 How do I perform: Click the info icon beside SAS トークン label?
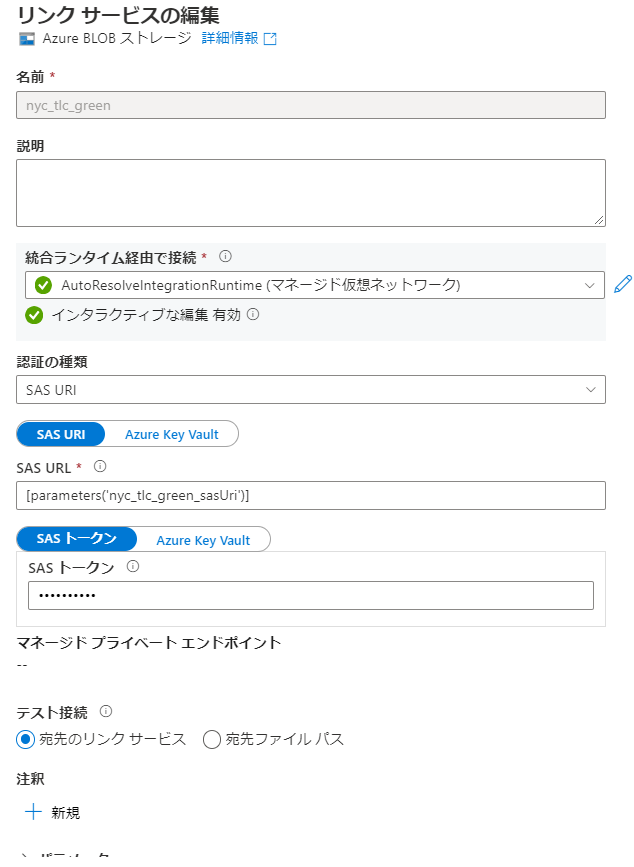click(x=133, y=566)
